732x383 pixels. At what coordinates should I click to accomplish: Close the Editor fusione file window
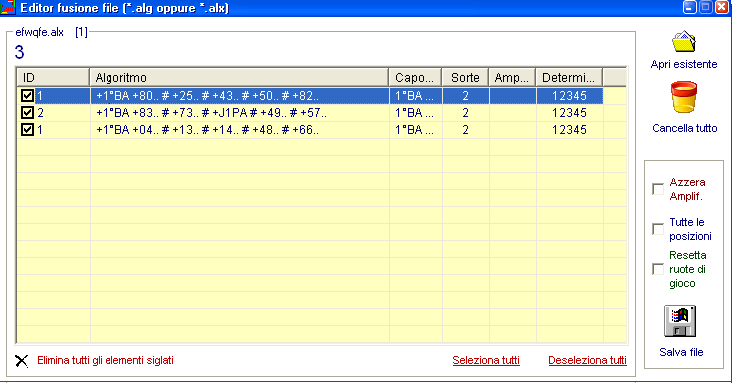coord(722,7)
